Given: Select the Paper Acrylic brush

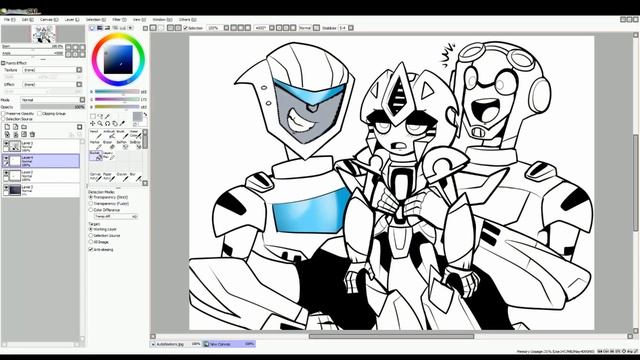Looking at the screenshot, I should tap(109, 177).
